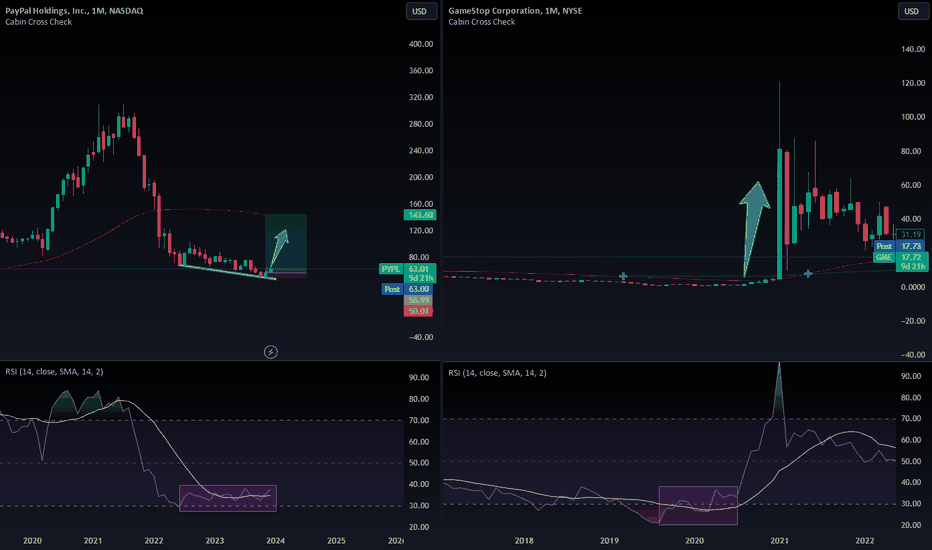The width and height of the screenshot is (932, 550).
Task: Click the GME 17.72 price tag
Action: point(900,257)
